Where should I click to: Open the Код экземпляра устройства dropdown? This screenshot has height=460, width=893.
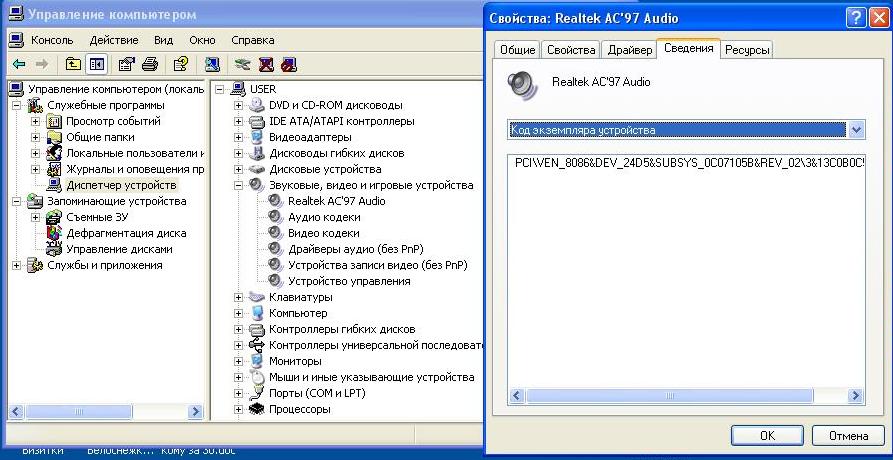(857, 130)
